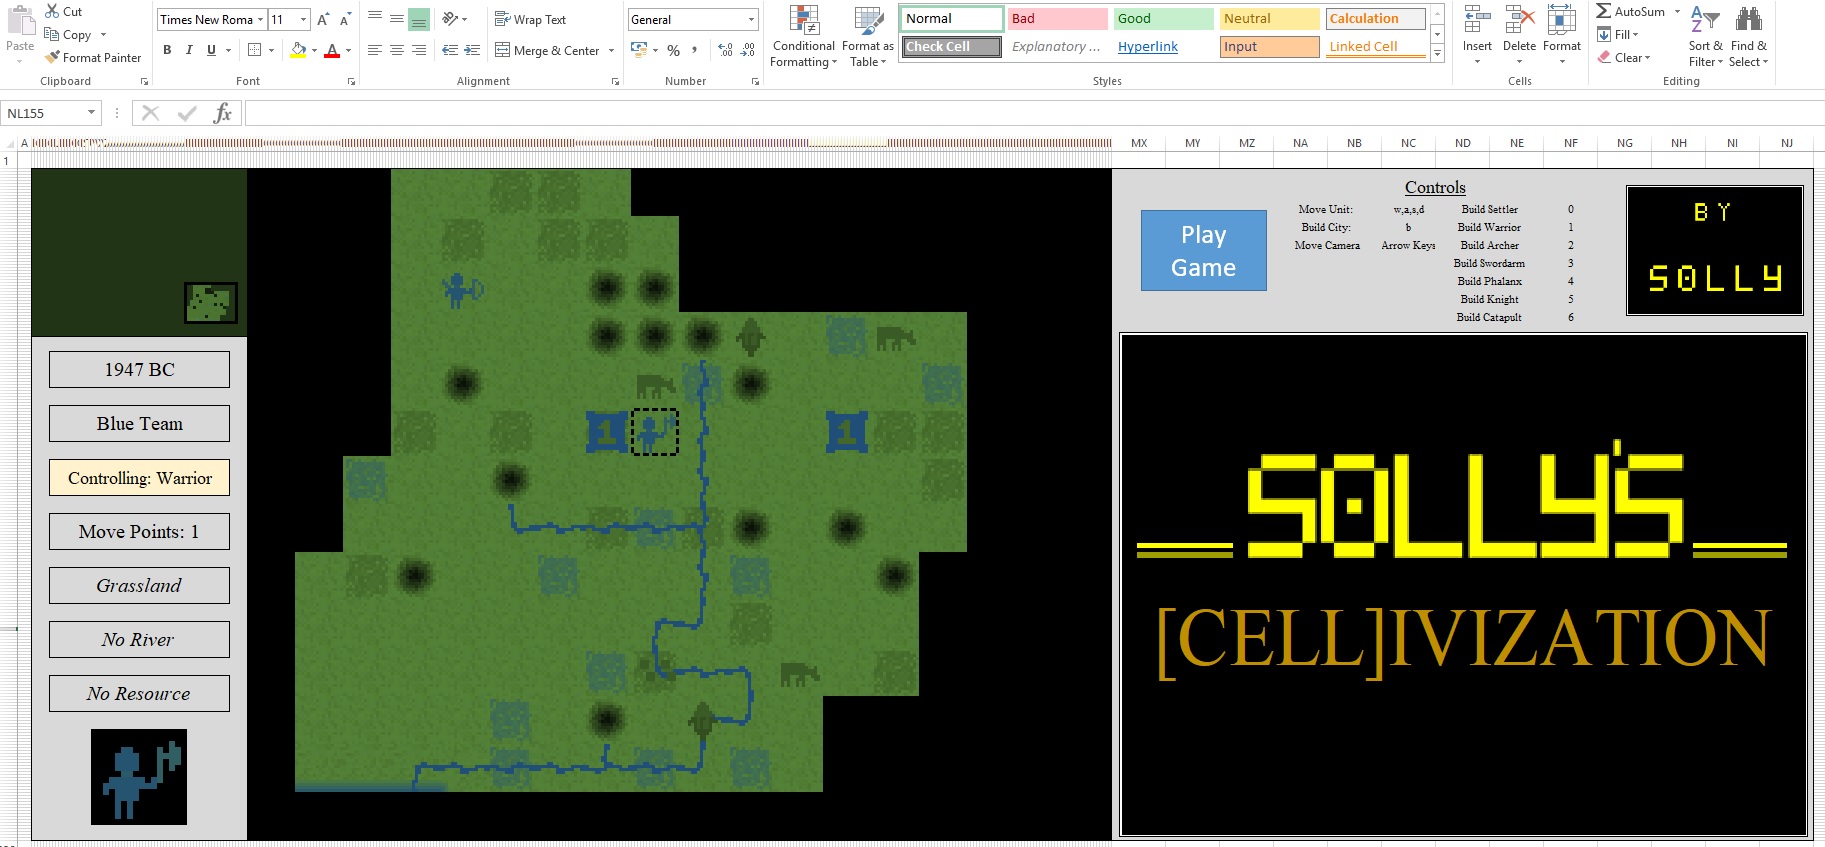Toggle Italic formatting

[x=189, y=50]
